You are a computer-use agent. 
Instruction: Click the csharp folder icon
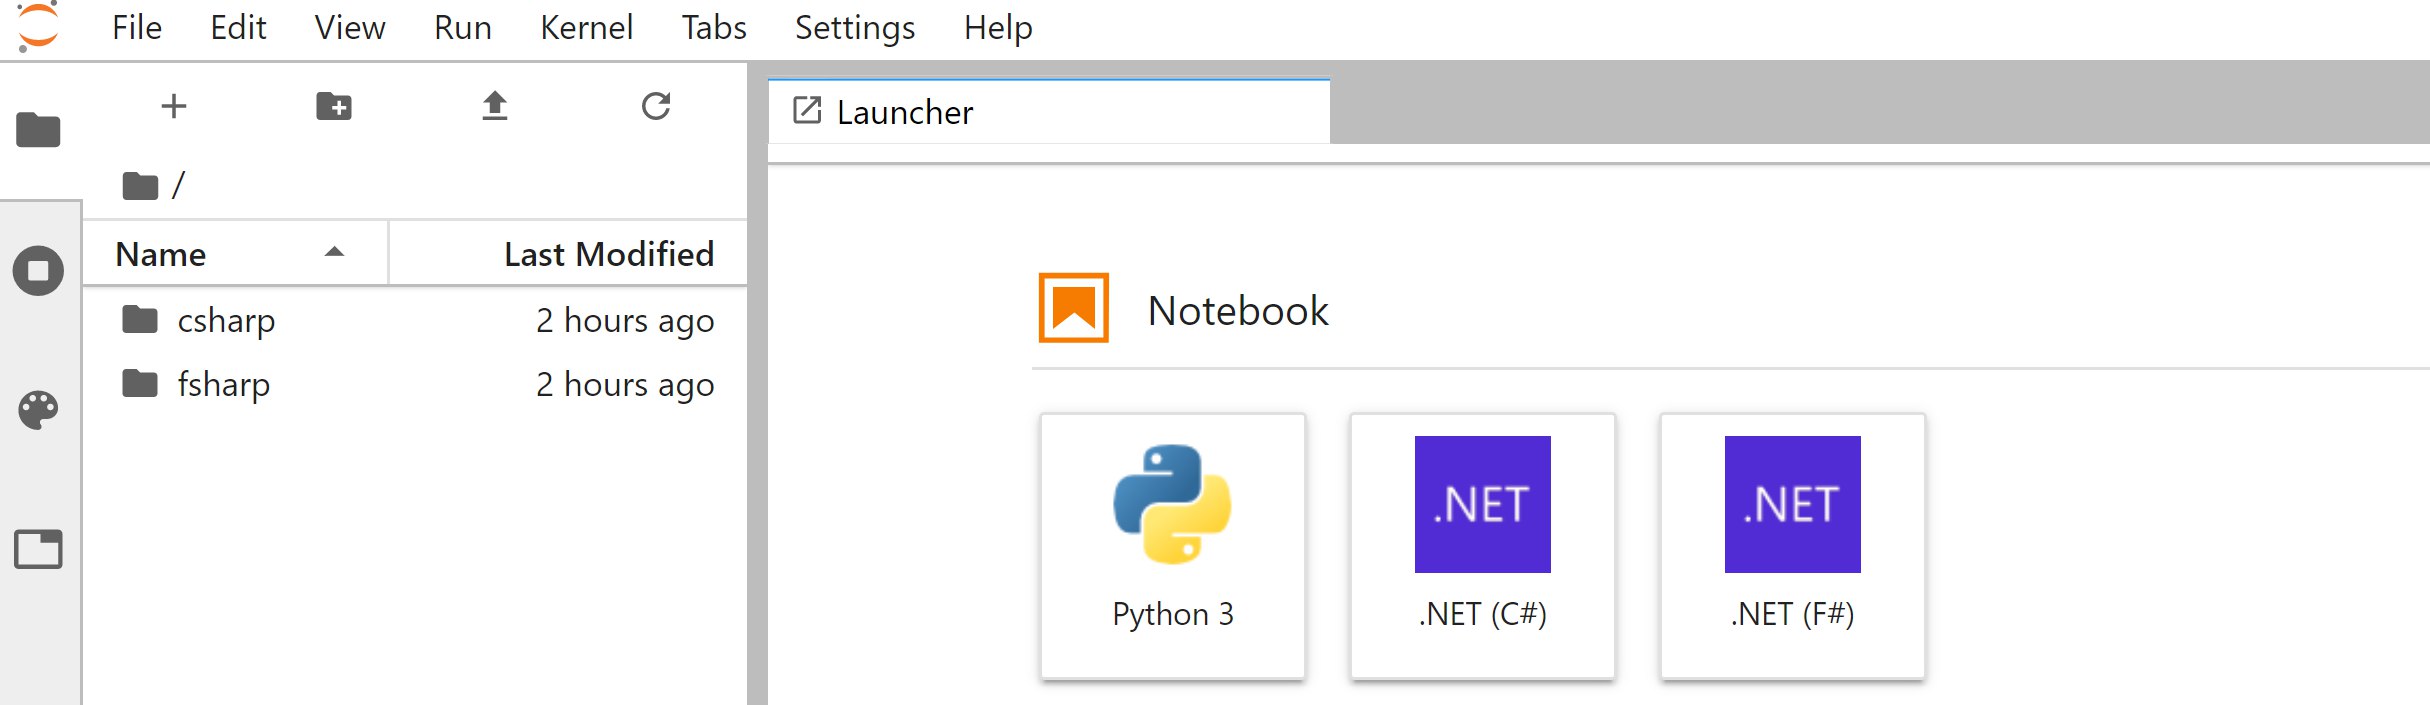coord(140,320)
